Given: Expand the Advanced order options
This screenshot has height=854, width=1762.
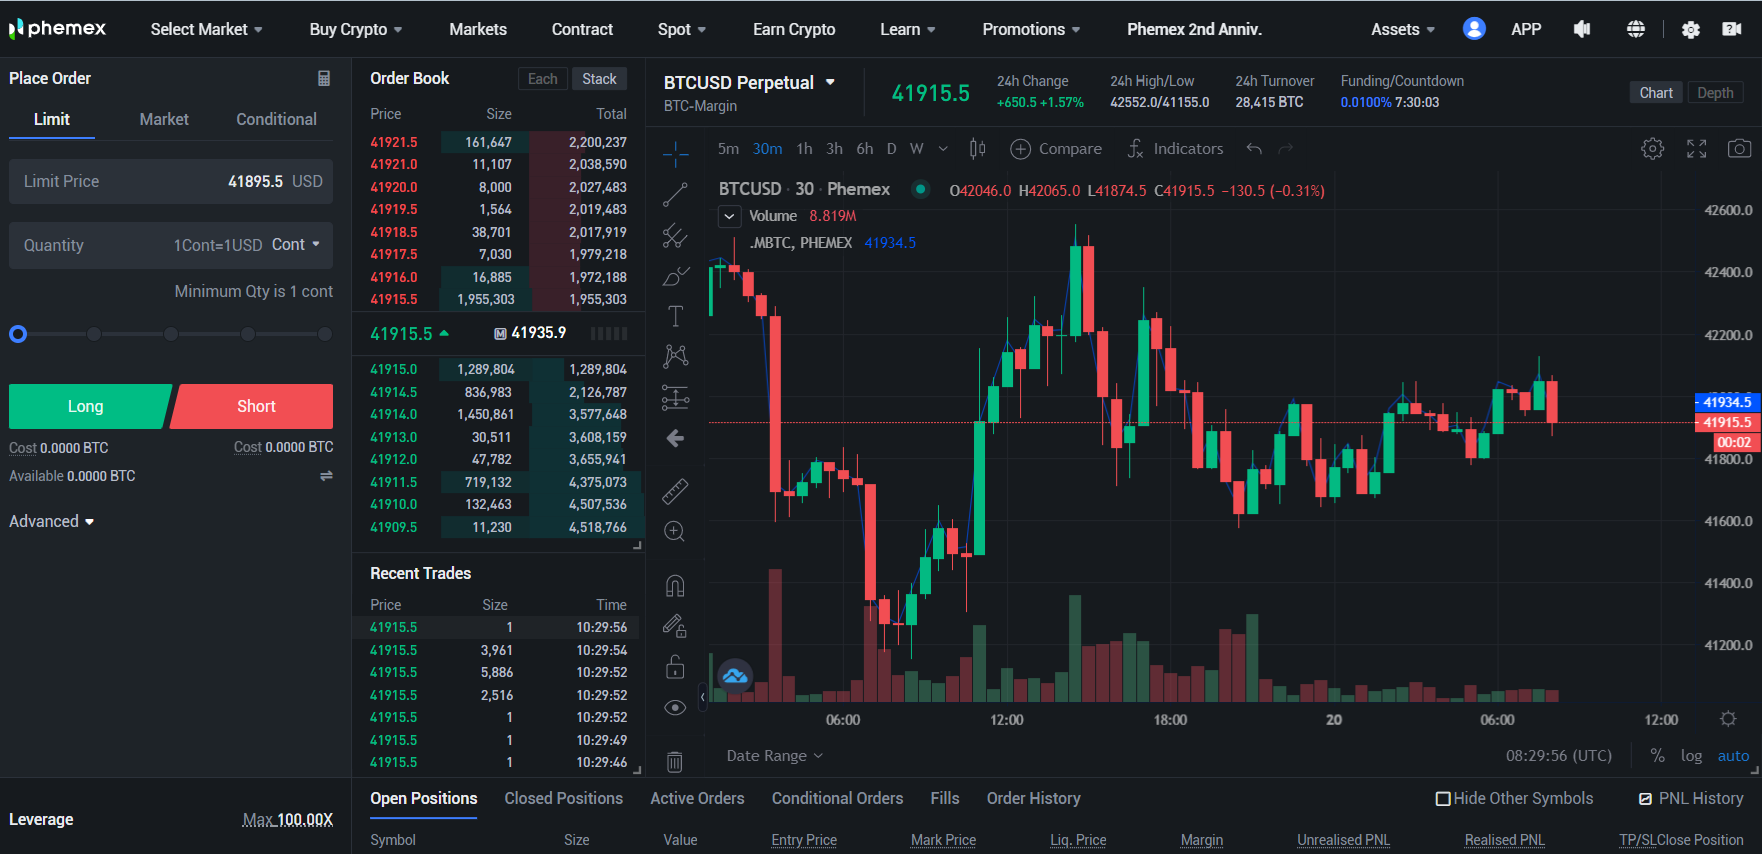Looking at the screenshot, I should pyautogui.click(x=51, y=521).
